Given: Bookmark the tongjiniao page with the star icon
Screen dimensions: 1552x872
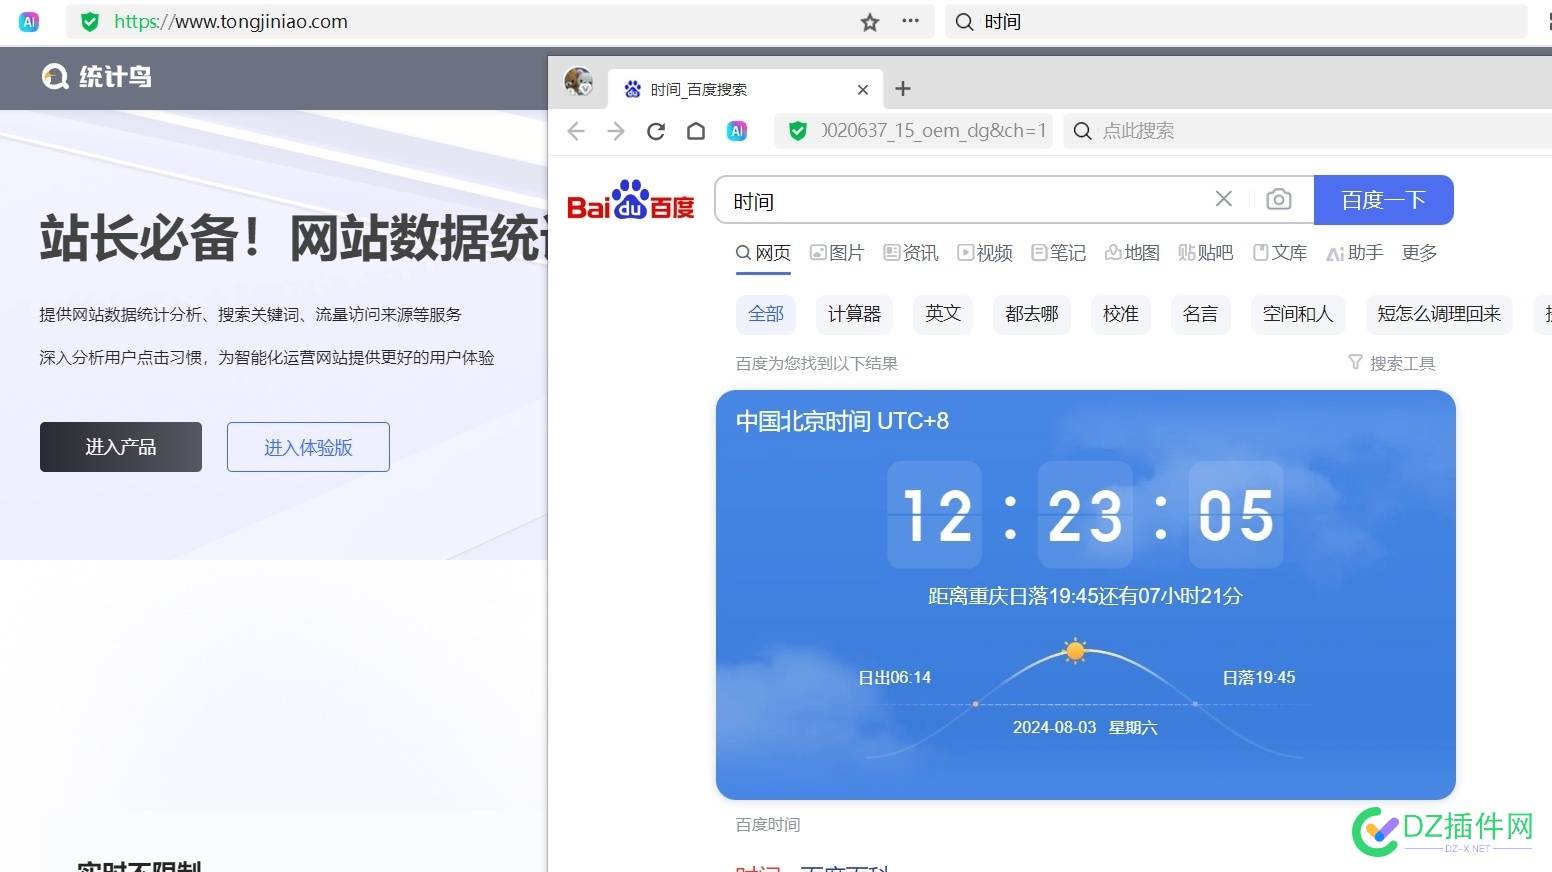Looking at the screenshot, I should (870, 22).
